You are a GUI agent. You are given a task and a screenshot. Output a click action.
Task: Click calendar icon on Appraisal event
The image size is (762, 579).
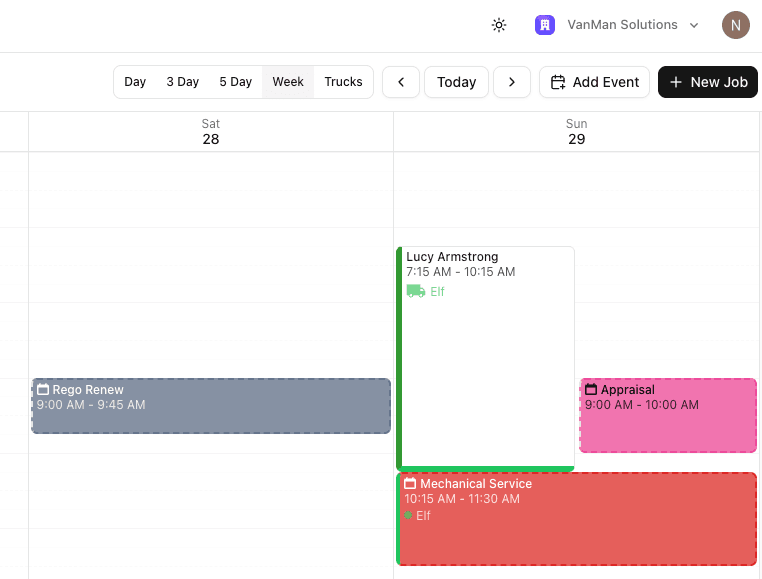click(591, 389)
